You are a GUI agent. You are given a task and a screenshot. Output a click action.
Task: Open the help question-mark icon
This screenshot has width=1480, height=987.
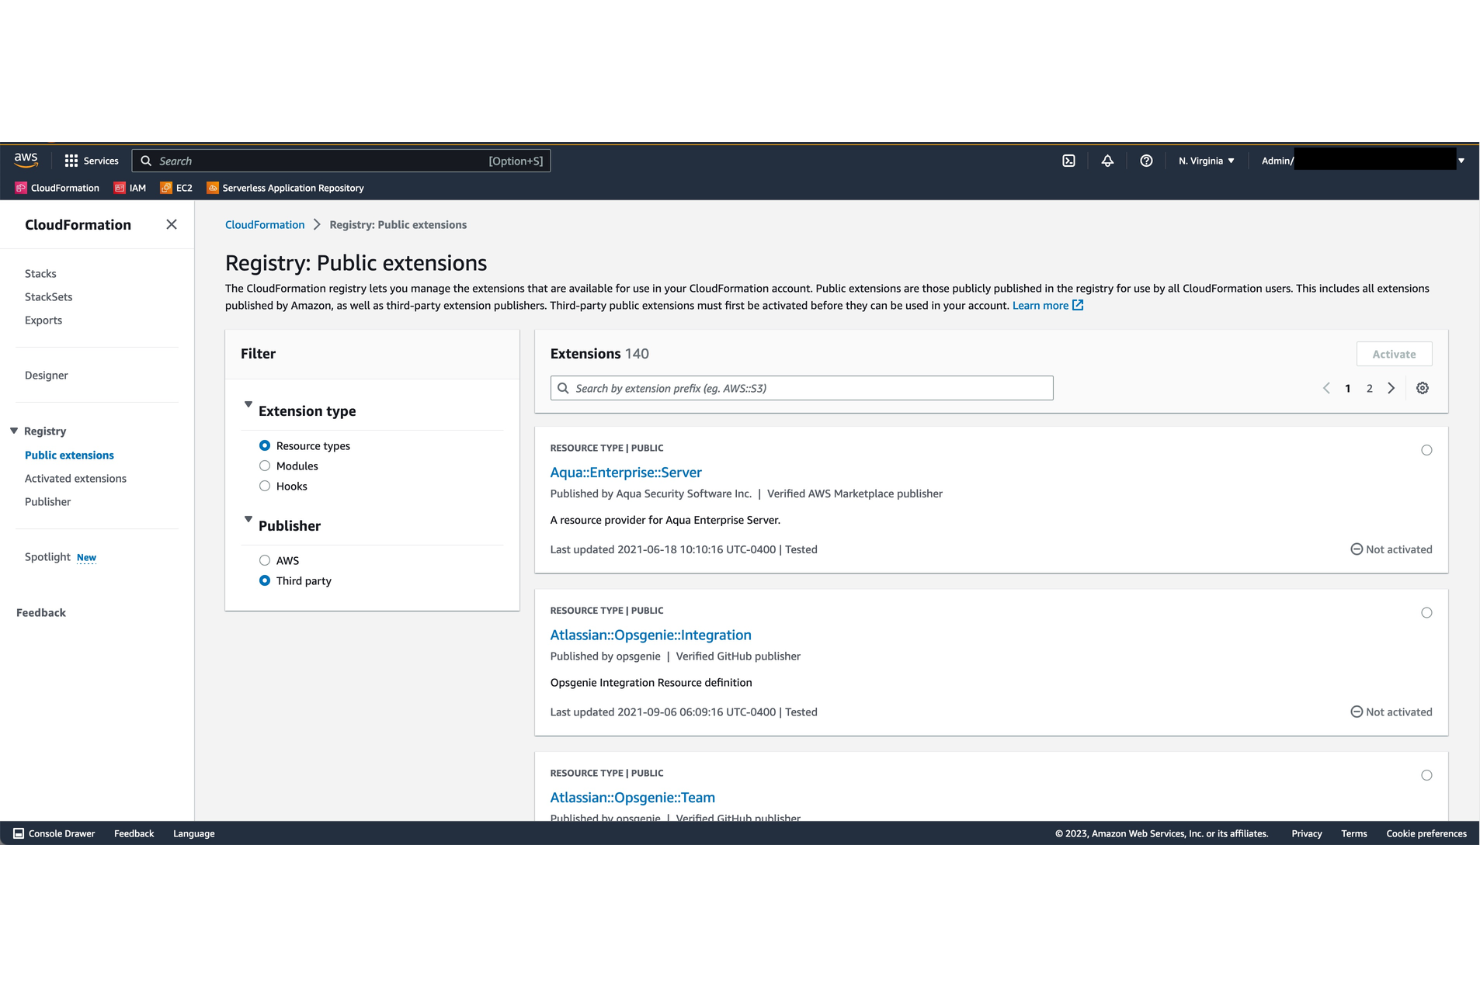click(1146, 160)
